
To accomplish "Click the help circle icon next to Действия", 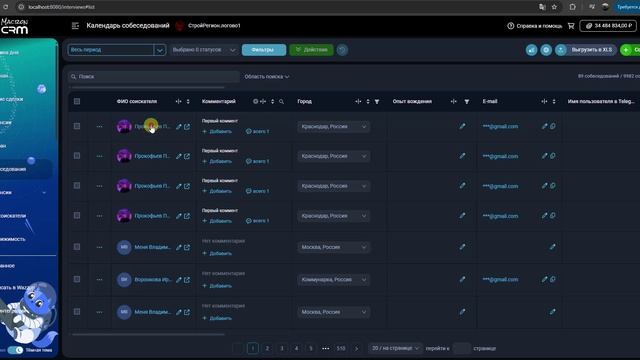I will click(x=342, y=50).
